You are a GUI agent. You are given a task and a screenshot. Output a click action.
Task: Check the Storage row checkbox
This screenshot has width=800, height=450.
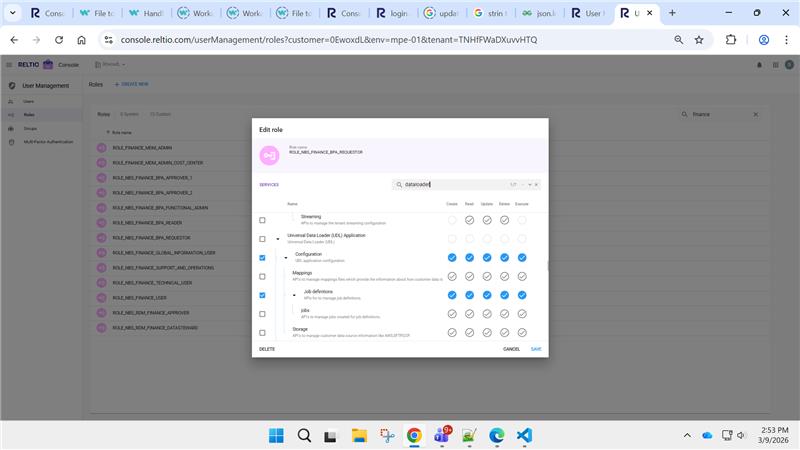262,333
